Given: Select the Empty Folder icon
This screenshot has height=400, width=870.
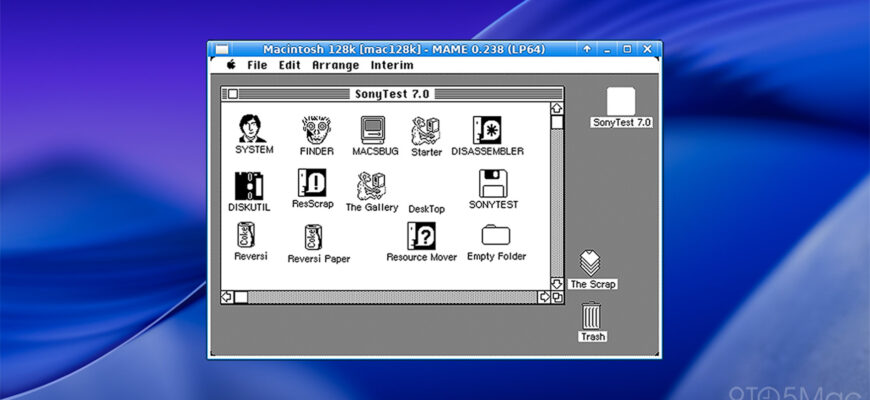Looking at the screenshot, I should [x=495, y=235].
